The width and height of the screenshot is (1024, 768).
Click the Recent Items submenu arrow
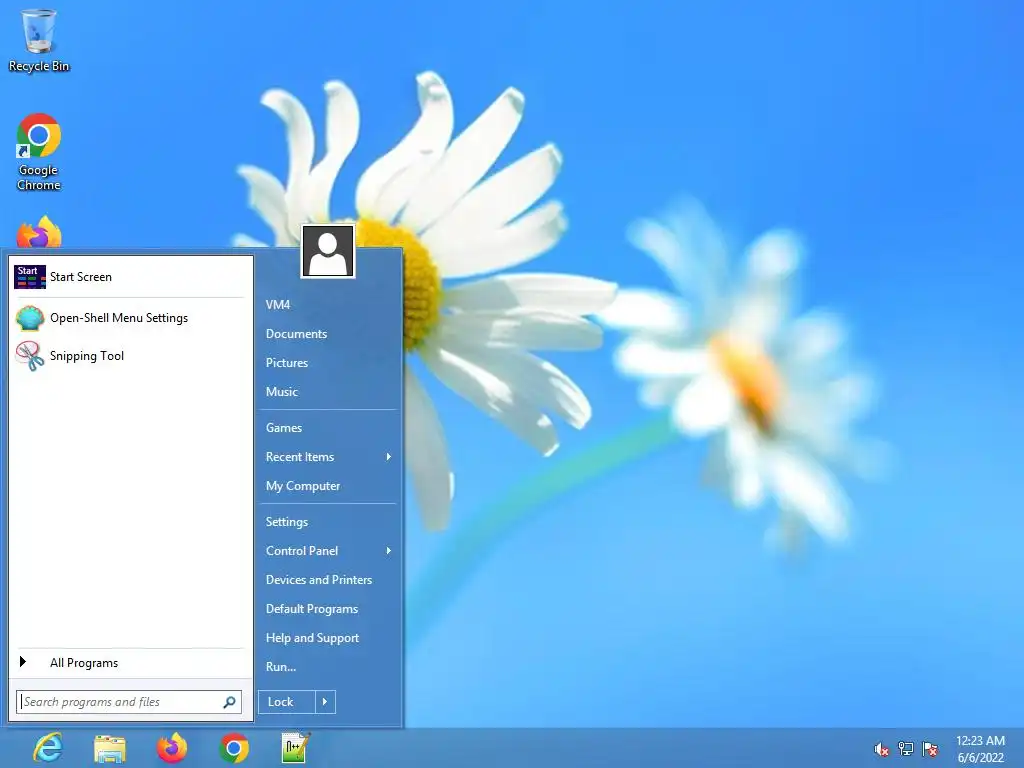pyautogui.click(x=389, y=457)
